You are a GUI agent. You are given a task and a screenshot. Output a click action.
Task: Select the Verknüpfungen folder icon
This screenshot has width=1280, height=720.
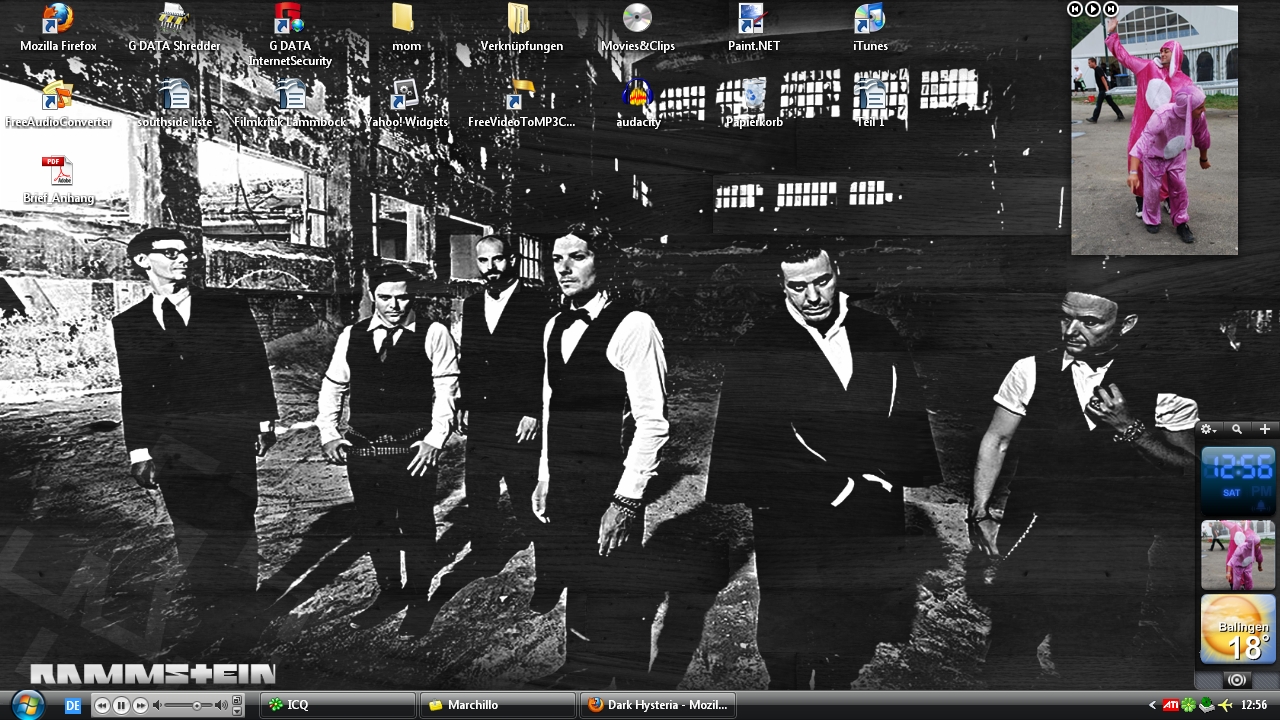(521, 28)
